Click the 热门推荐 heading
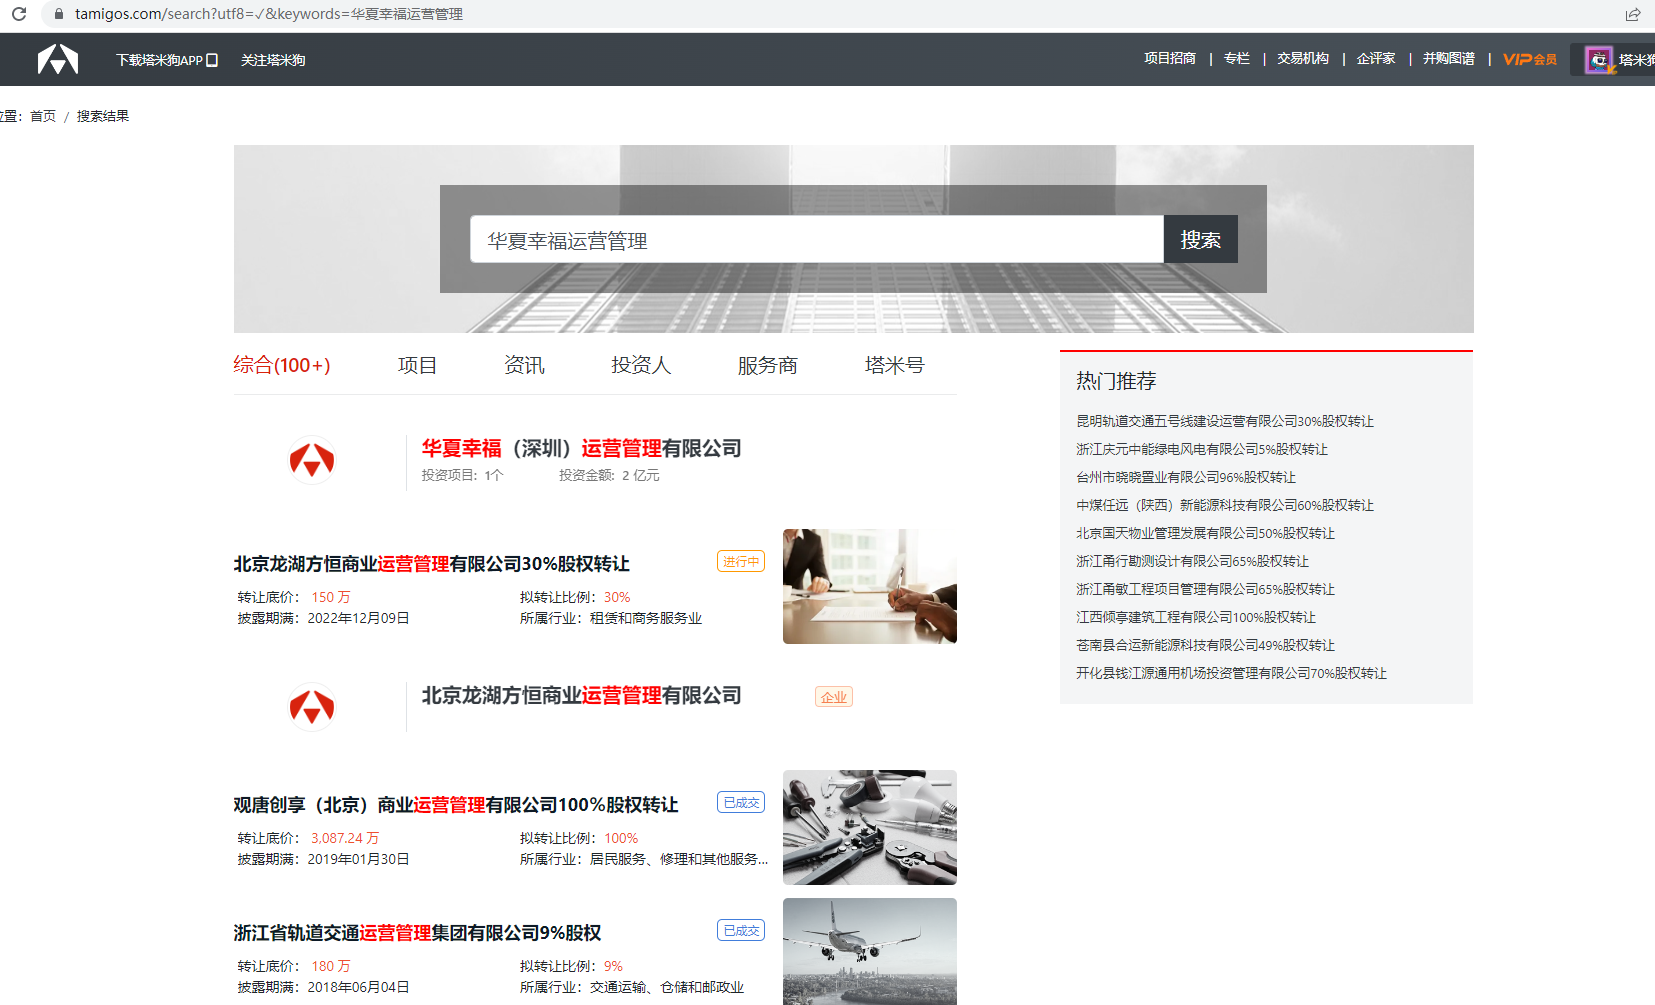Screen dimensions: 1655x1005 click(x=1116, y=381)
